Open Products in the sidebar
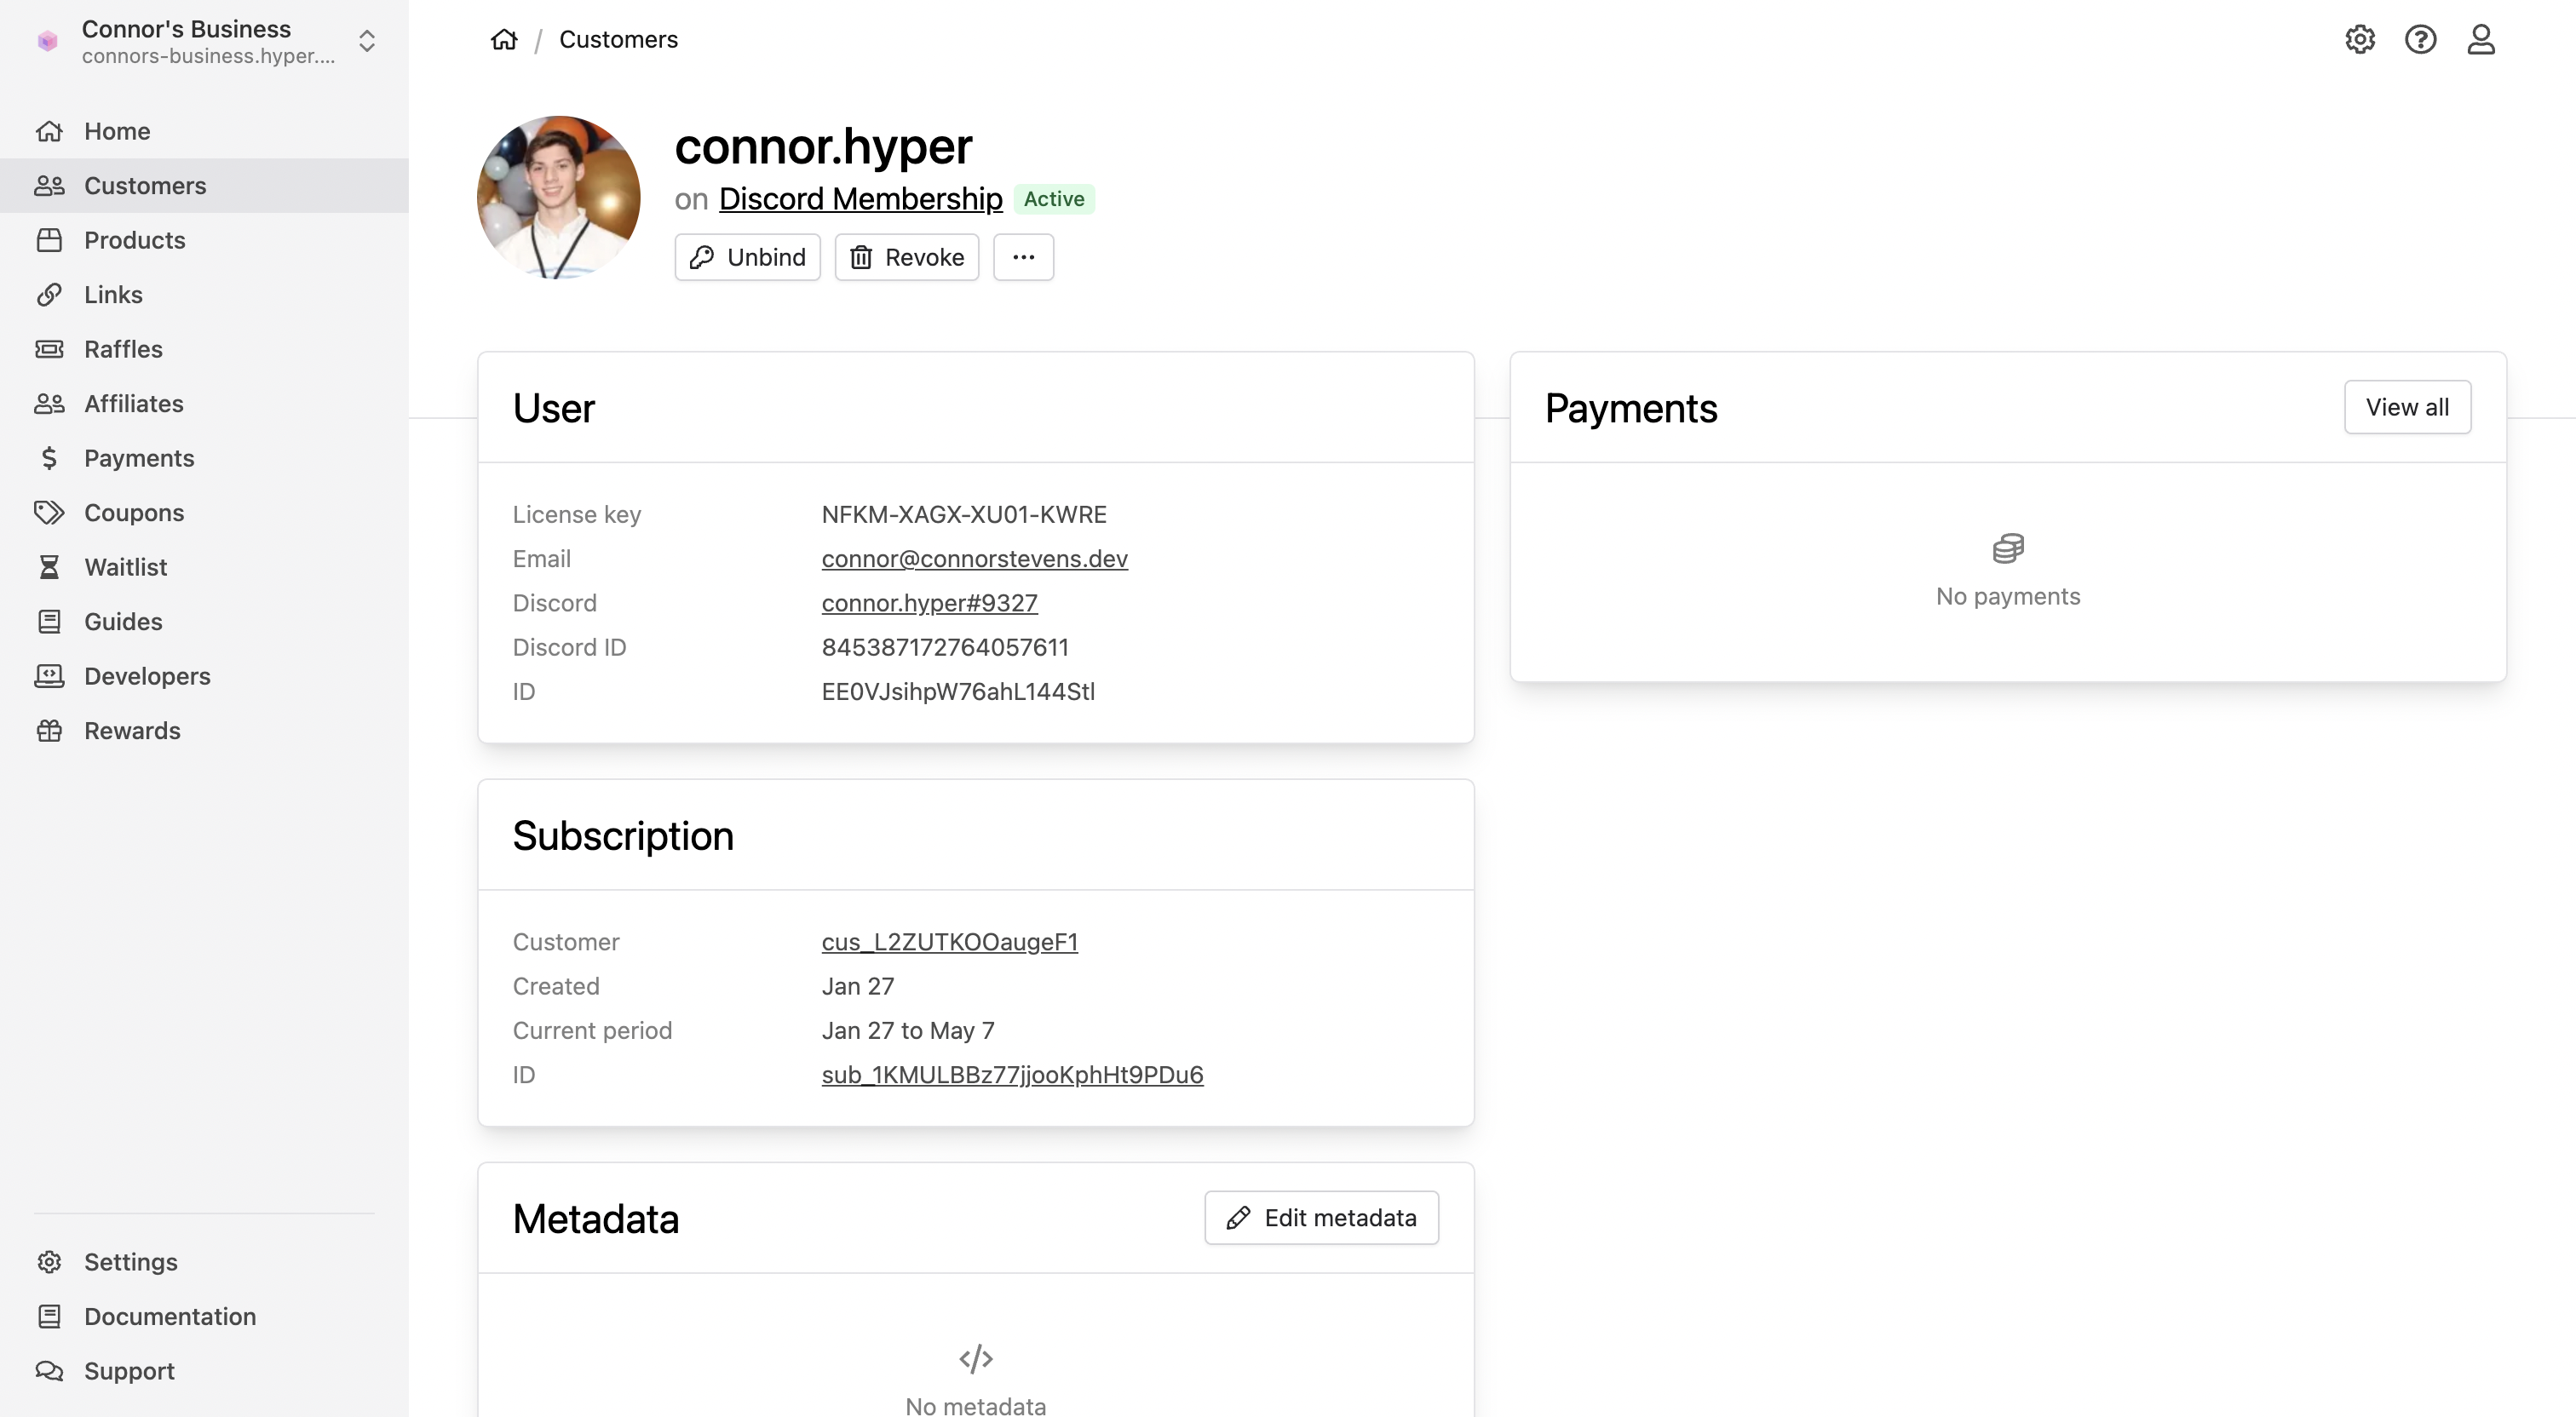2576x1417 pixels. pyautogui.click(x=134, y=240)
